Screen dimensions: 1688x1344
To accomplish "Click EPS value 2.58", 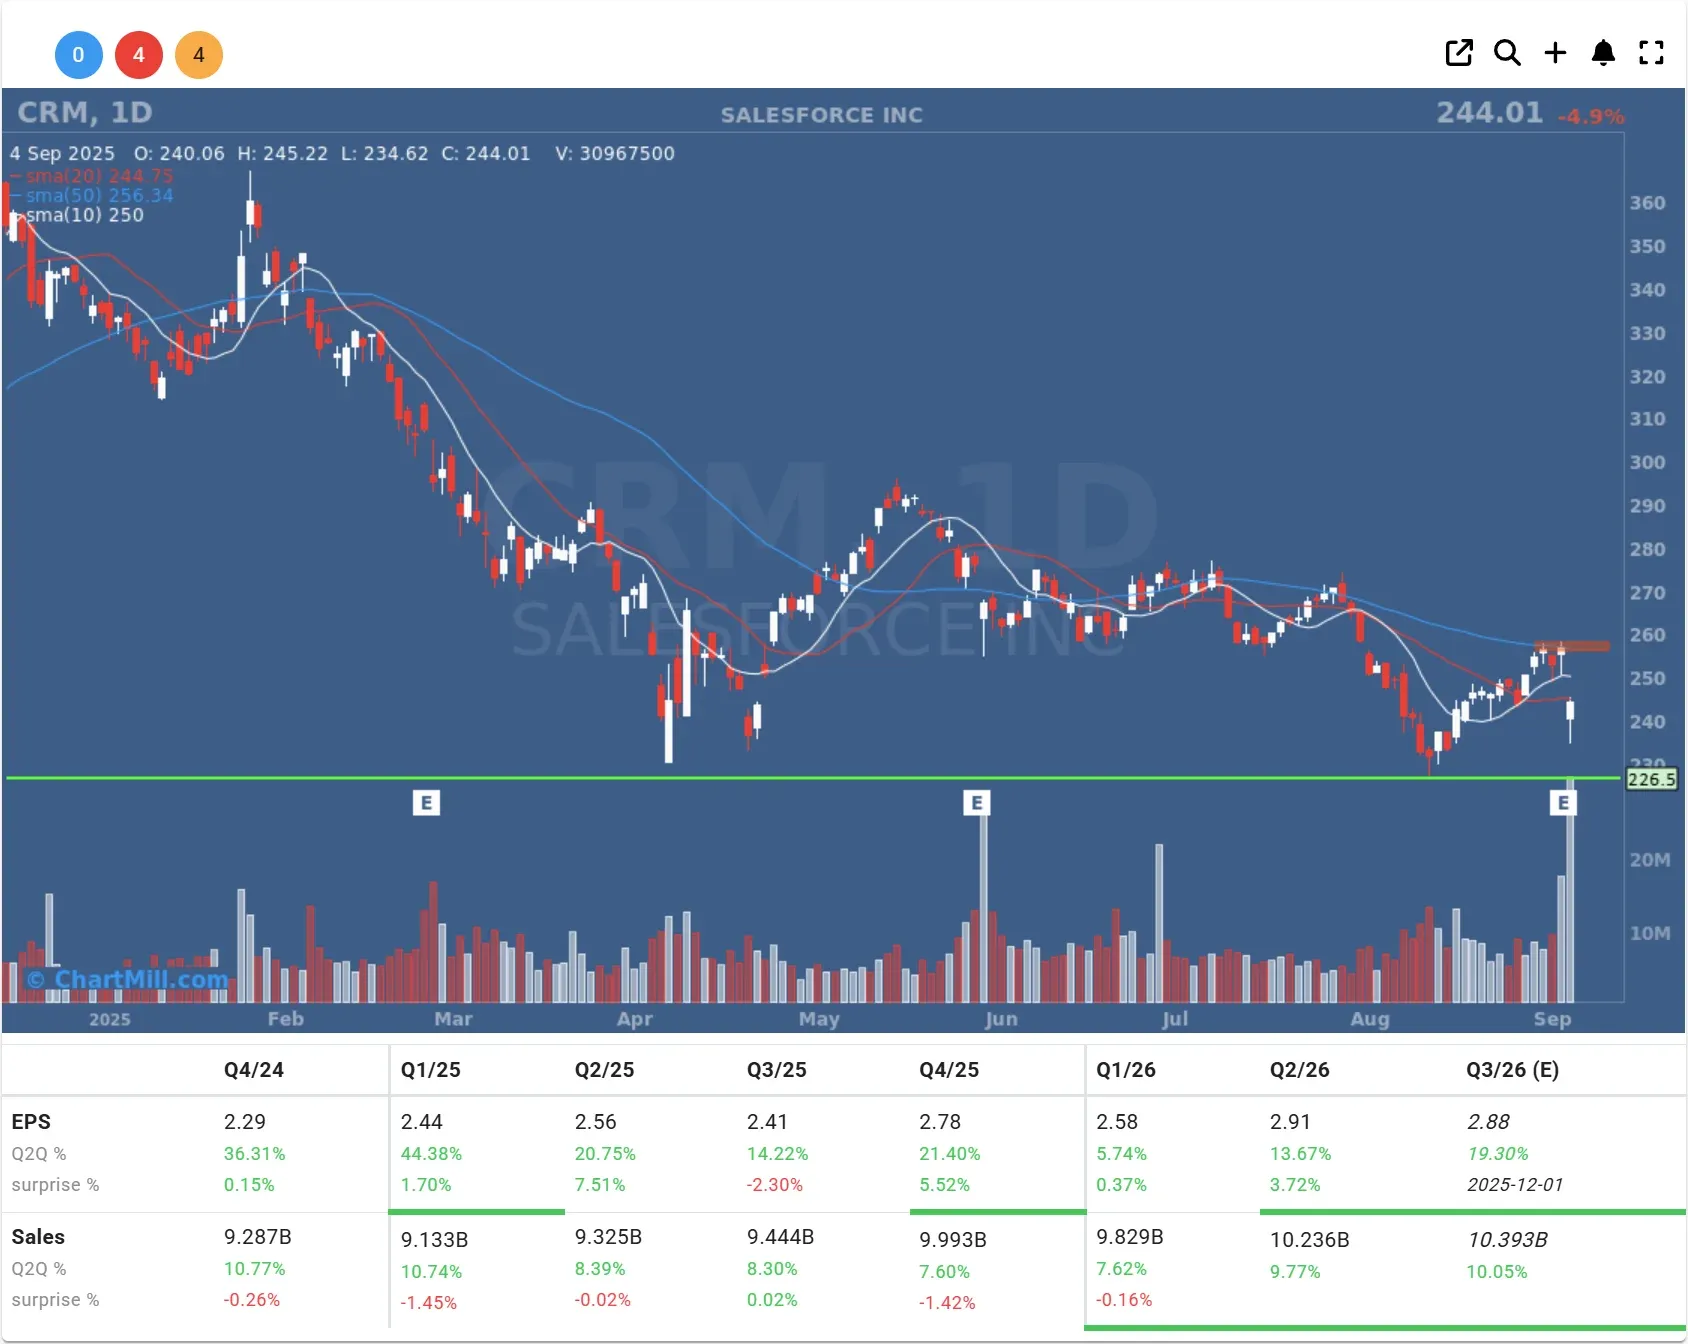I will point(1117,1122).
